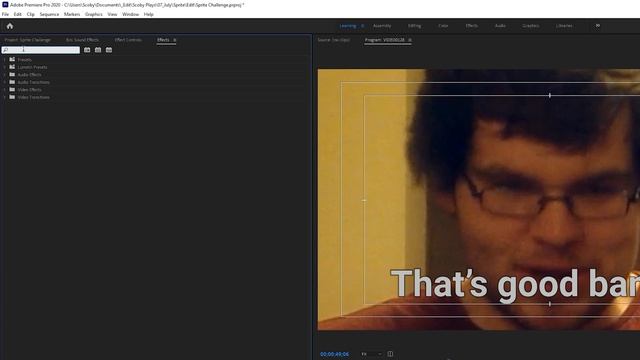Switch to the Source monitor tab
640x360 pixels.
pos(333,40)
